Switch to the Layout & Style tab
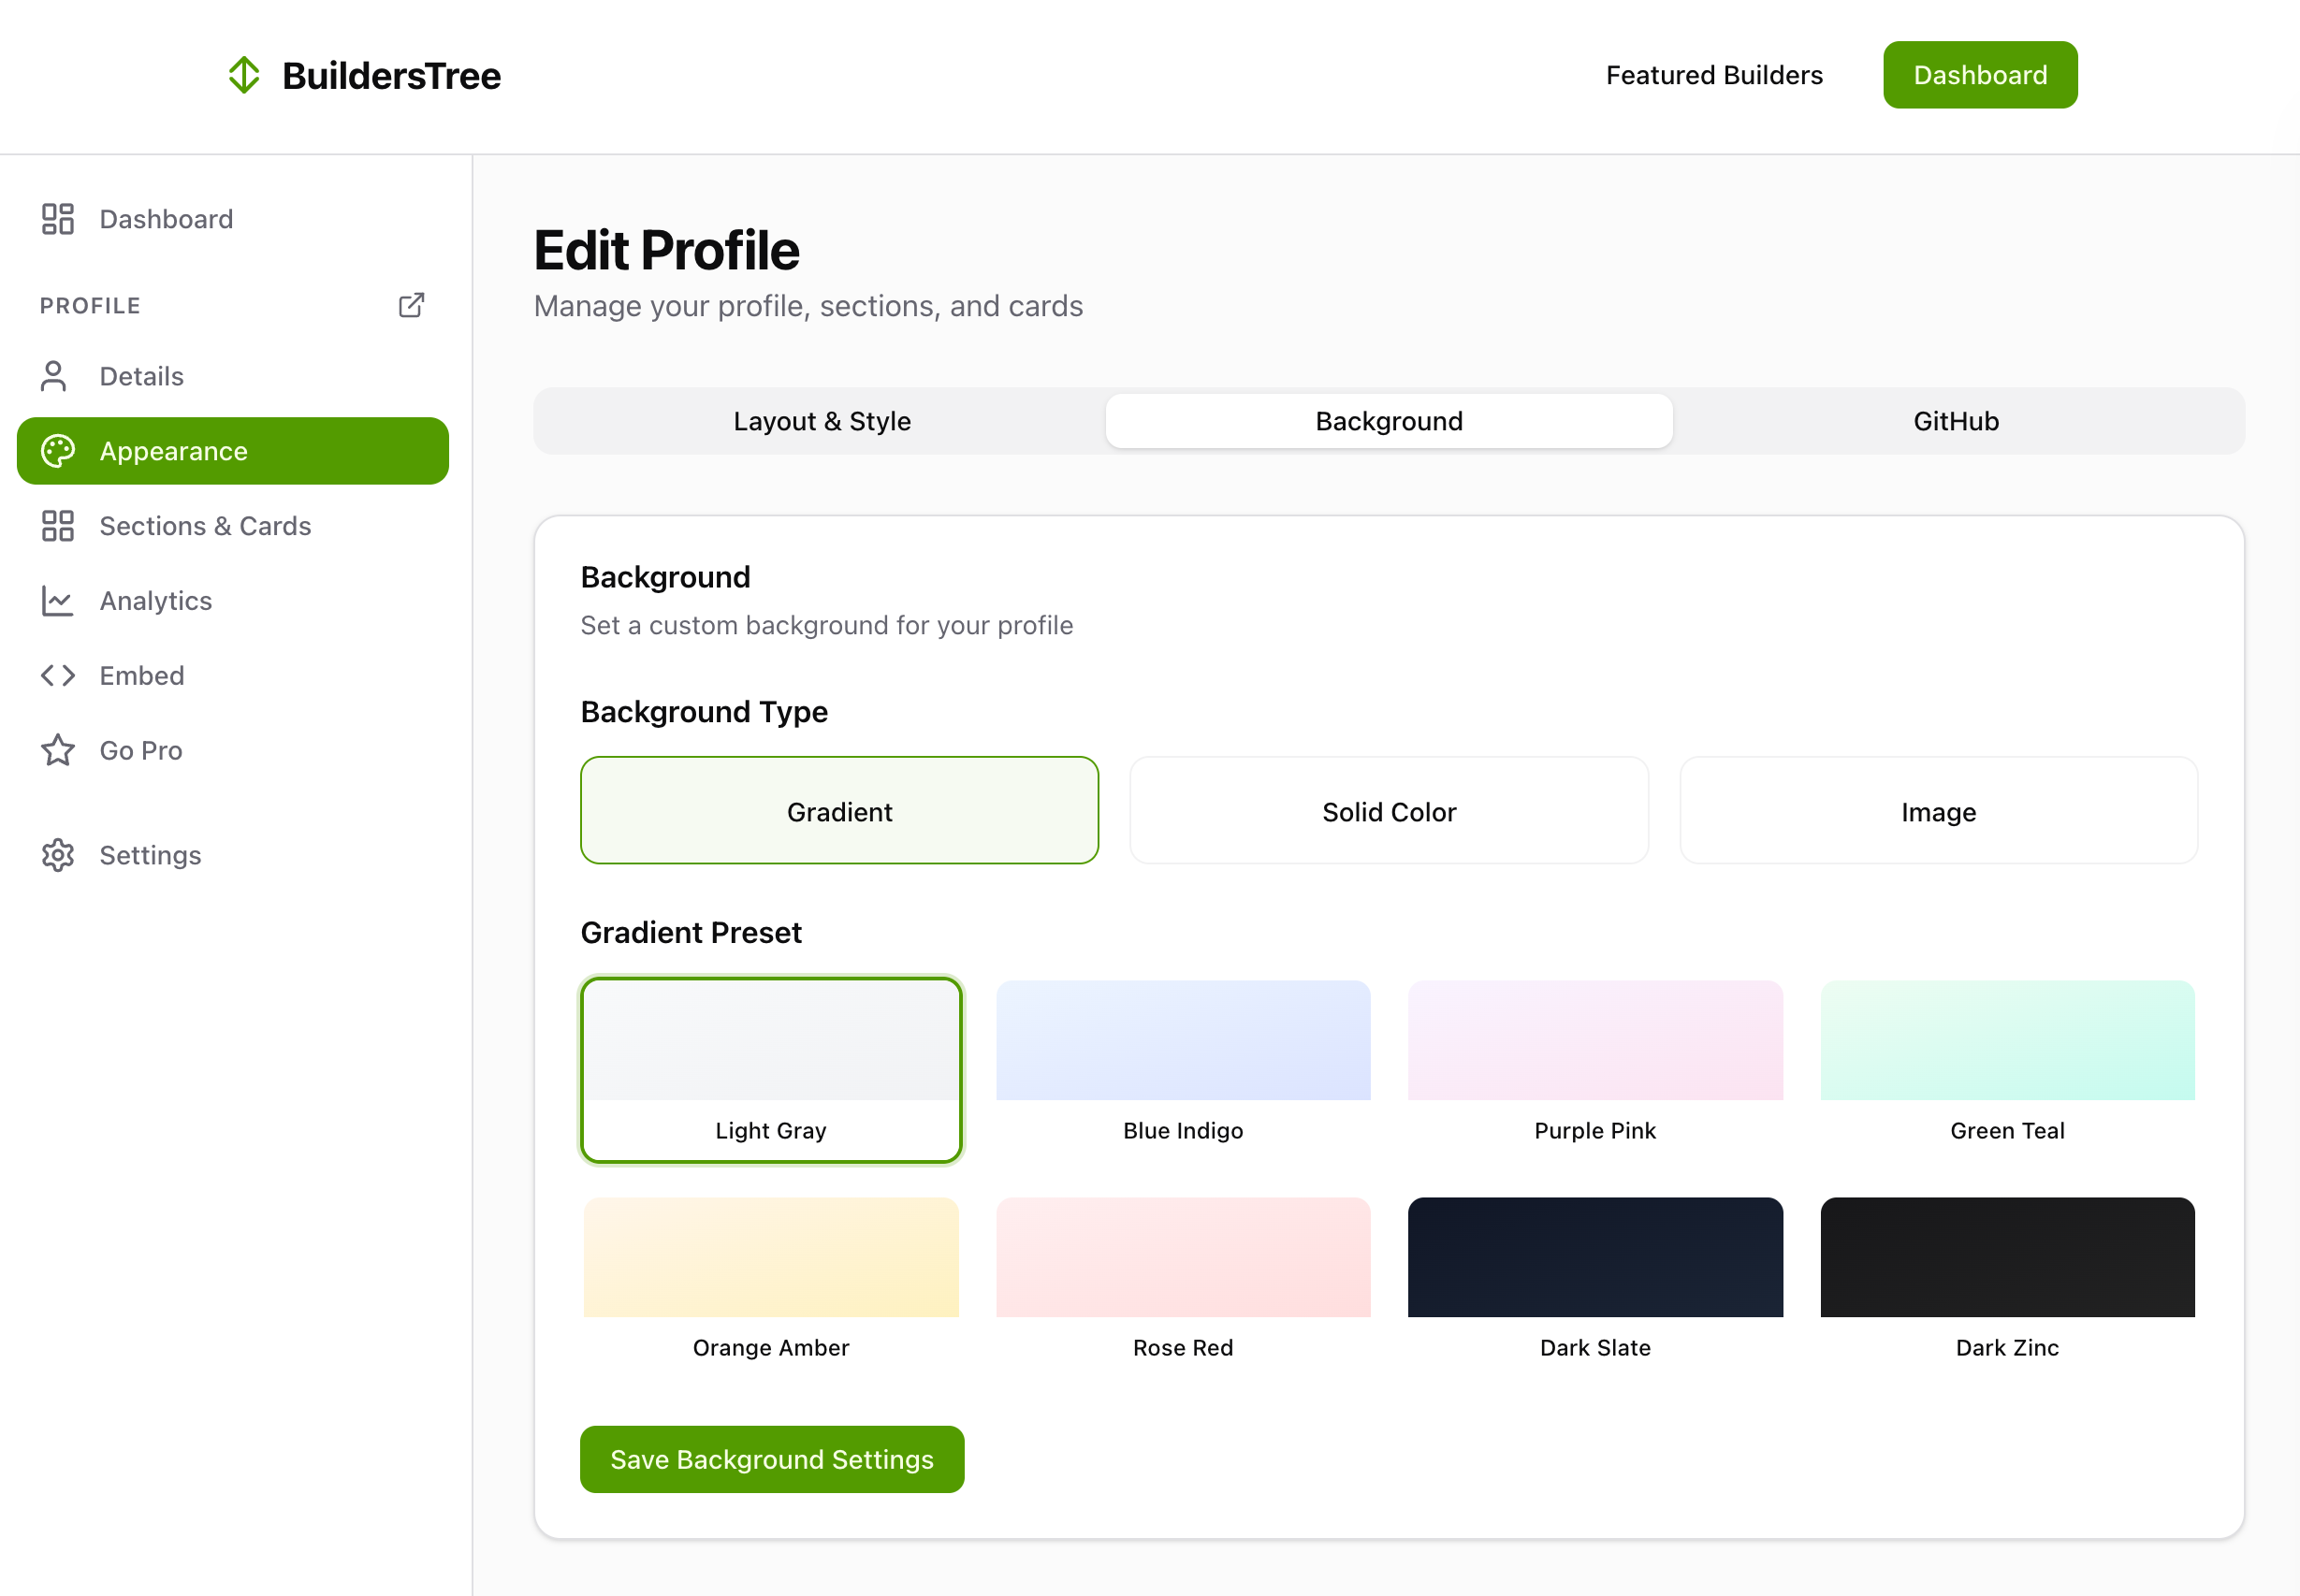 tap(821, 421)
